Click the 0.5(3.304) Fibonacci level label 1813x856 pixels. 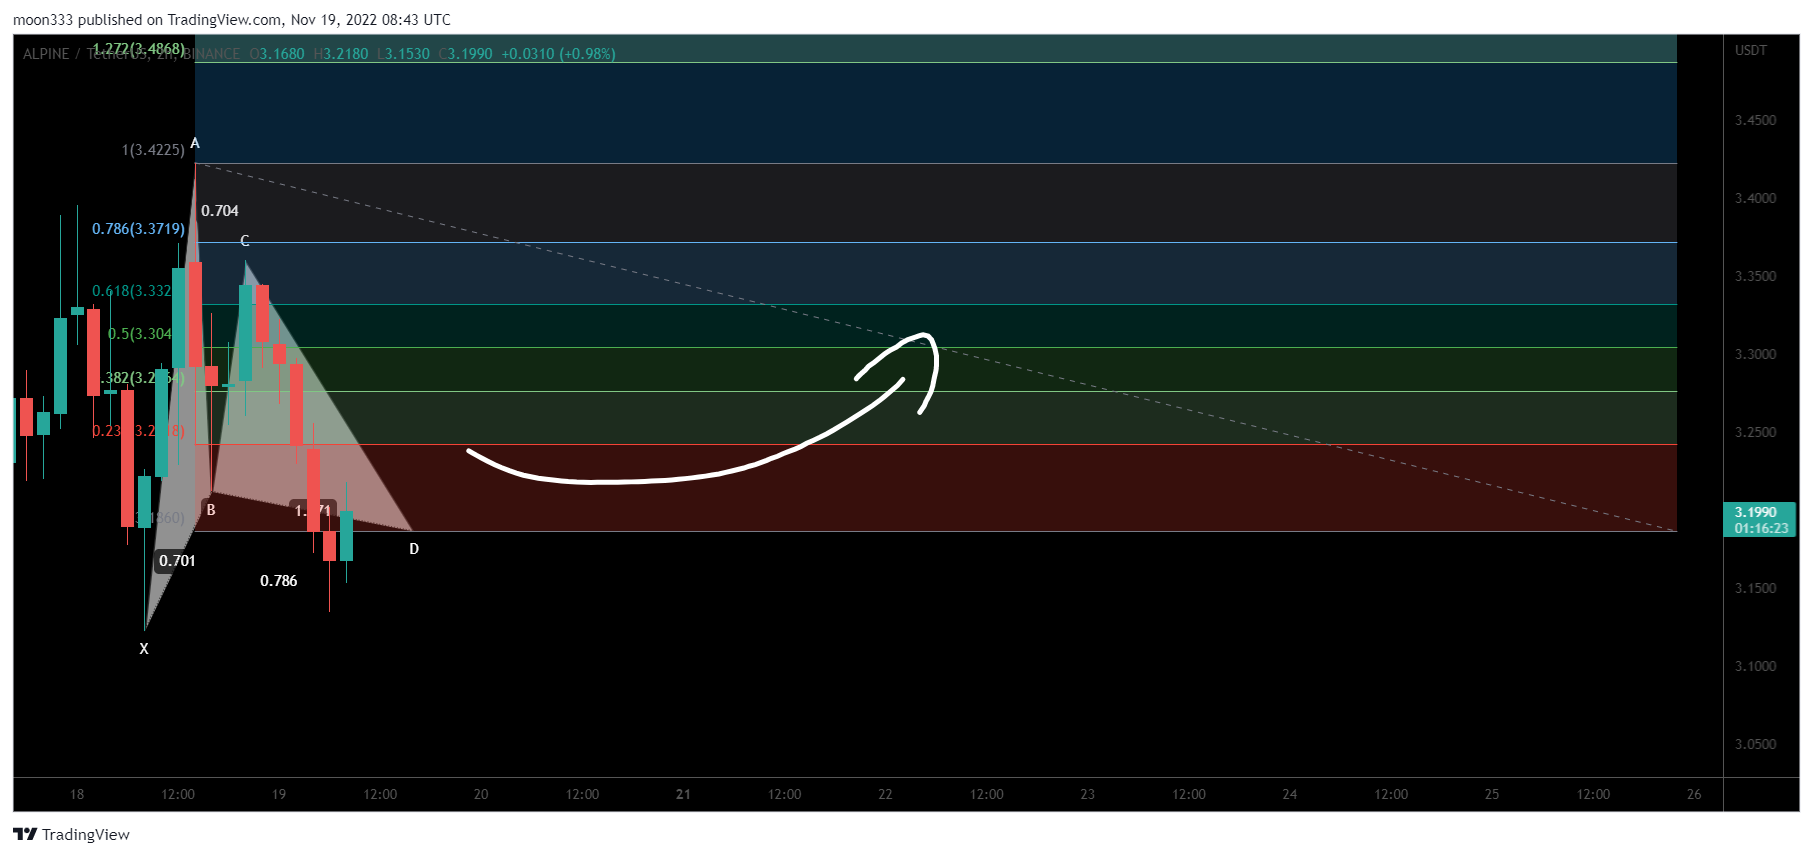(x=140, y=334)
